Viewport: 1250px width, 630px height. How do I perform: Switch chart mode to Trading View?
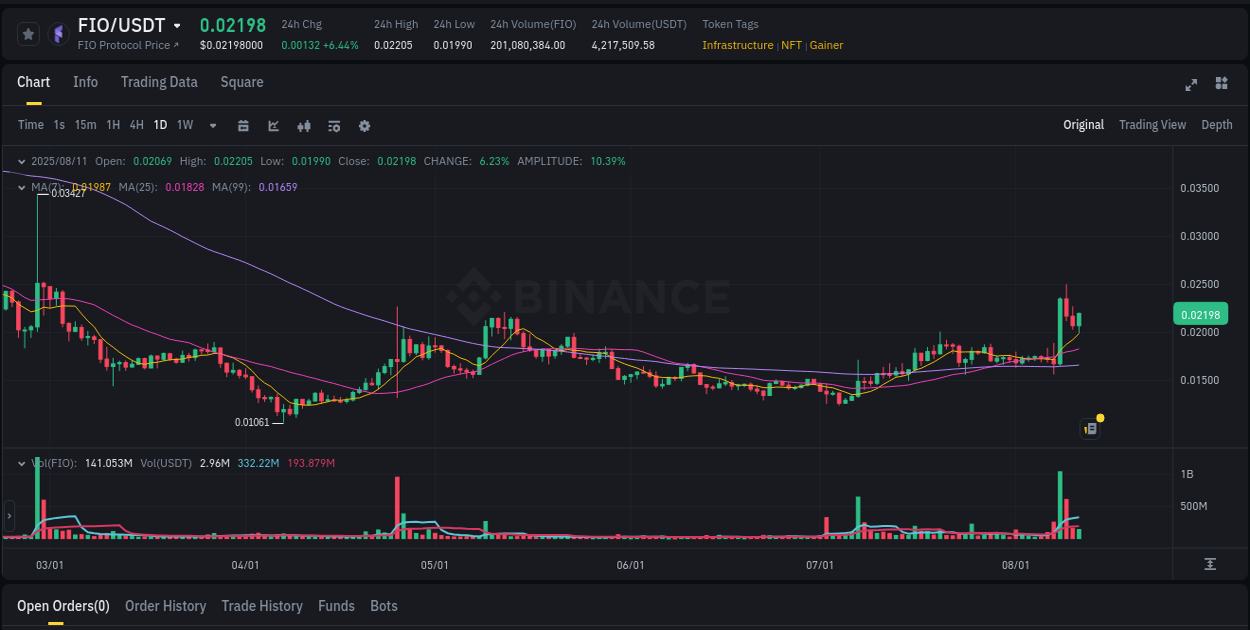(1152, 125)
